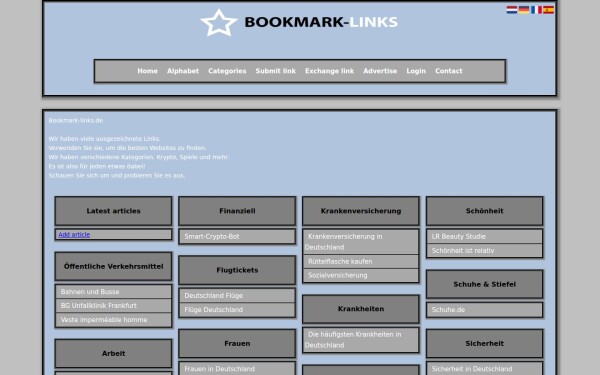Open the Finanziell category header
The width and height of the screenshot is (600, 375).
pyautogui.click(x=237, y=211)
